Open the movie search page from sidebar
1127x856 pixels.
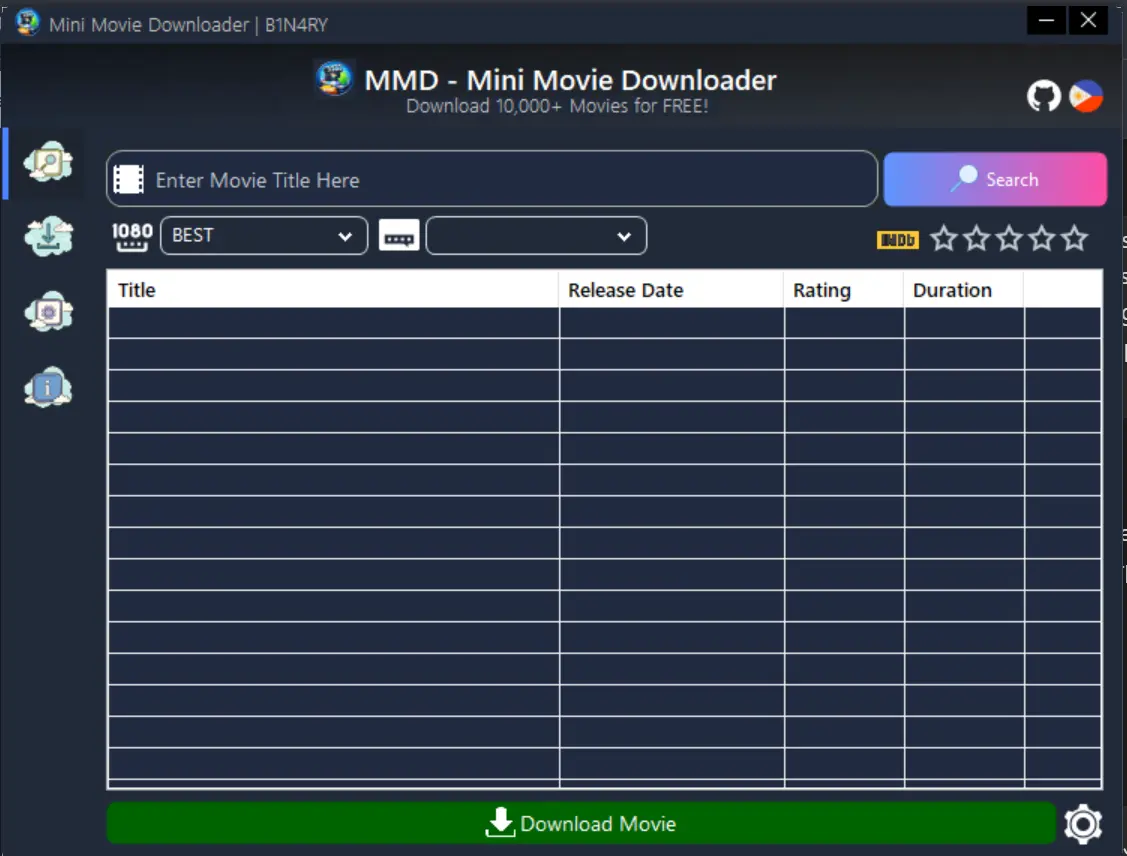click(48, 162)
